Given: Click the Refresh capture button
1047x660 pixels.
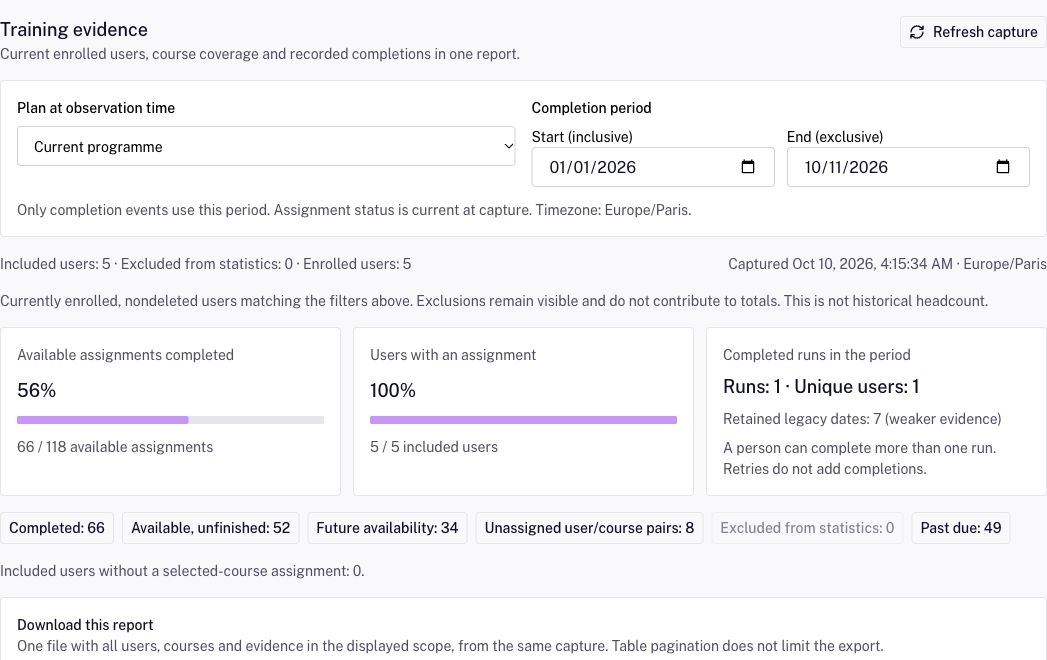Looking at the screenshot, I should (973, 32).
